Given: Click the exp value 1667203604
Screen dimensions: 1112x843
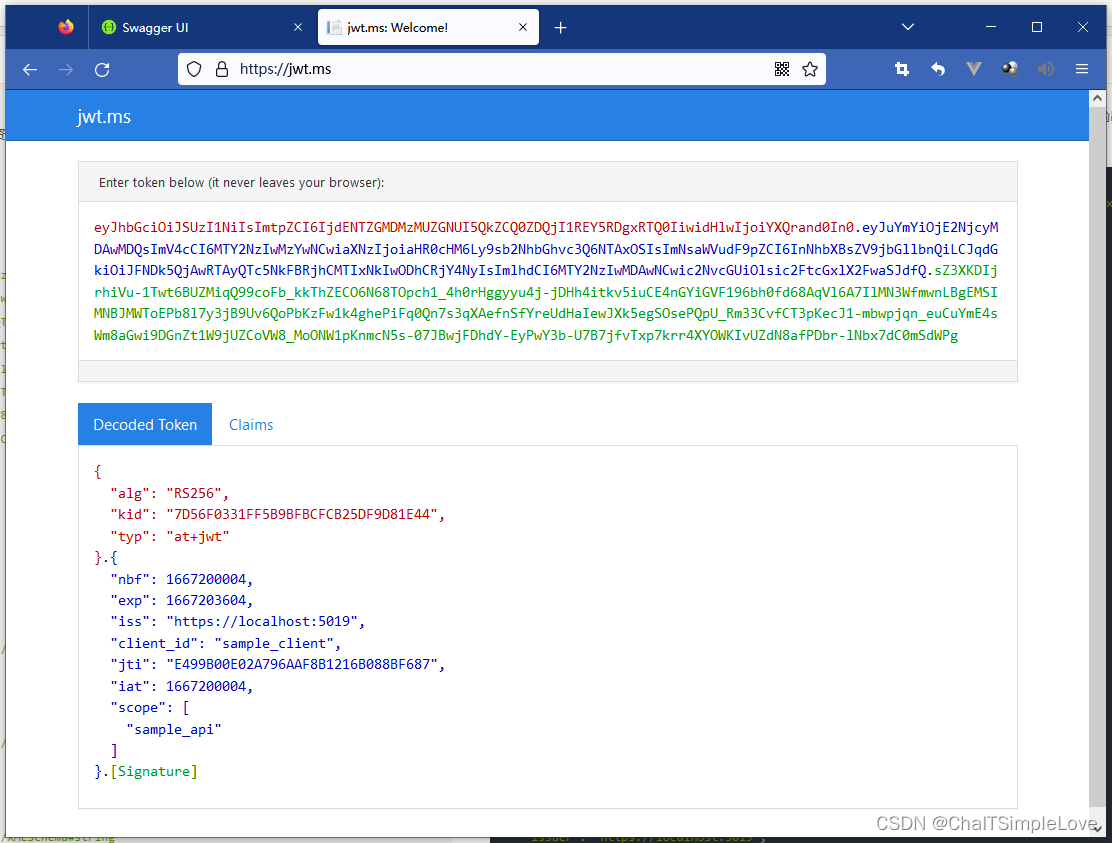Looking at the screenshot, I should pos(206,601).
